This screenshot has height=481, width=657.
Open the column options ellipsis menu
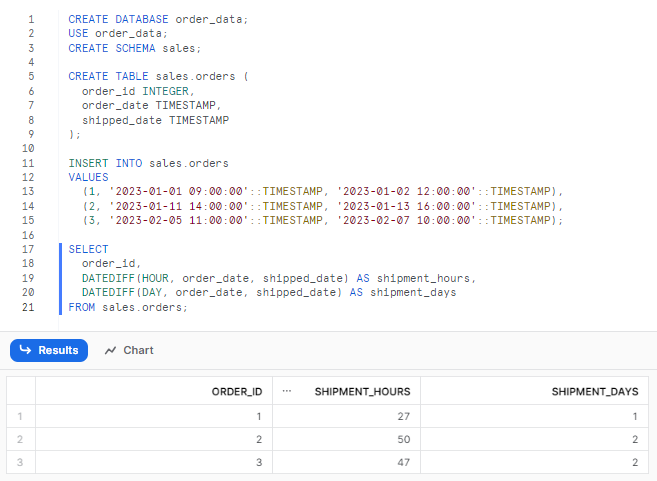(x=287, y=391)
